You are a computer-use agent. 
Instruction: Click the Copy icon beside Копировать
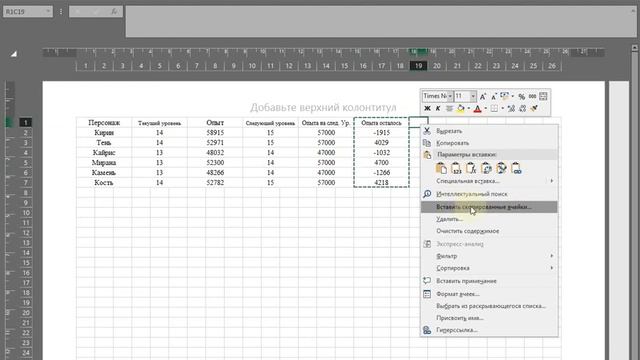pos(427,143)
